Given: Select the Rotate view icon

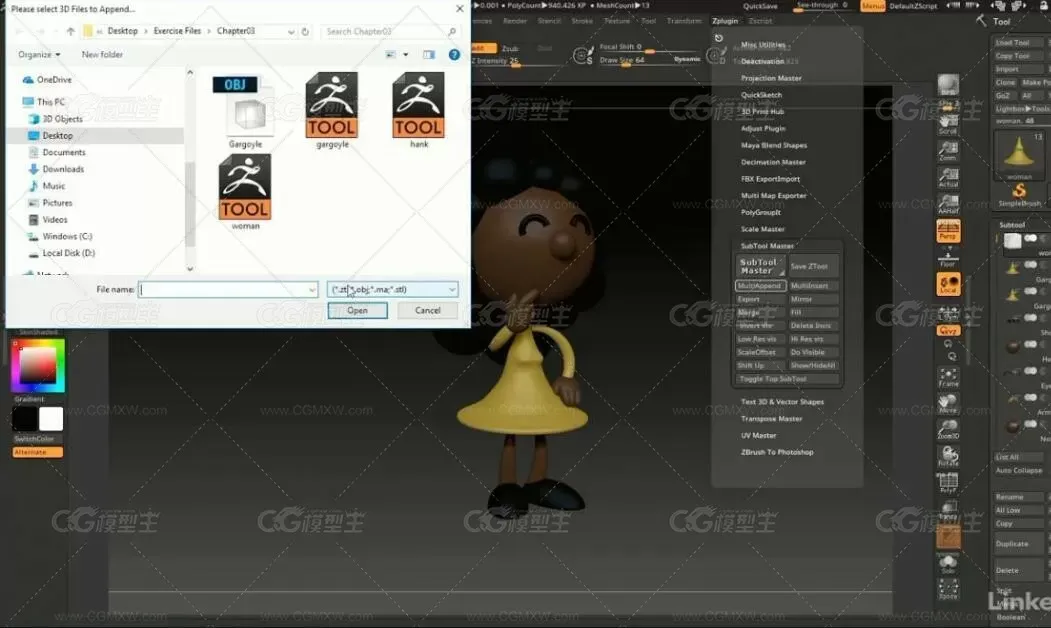Looking at the screenshot, I should pos(948,456).
